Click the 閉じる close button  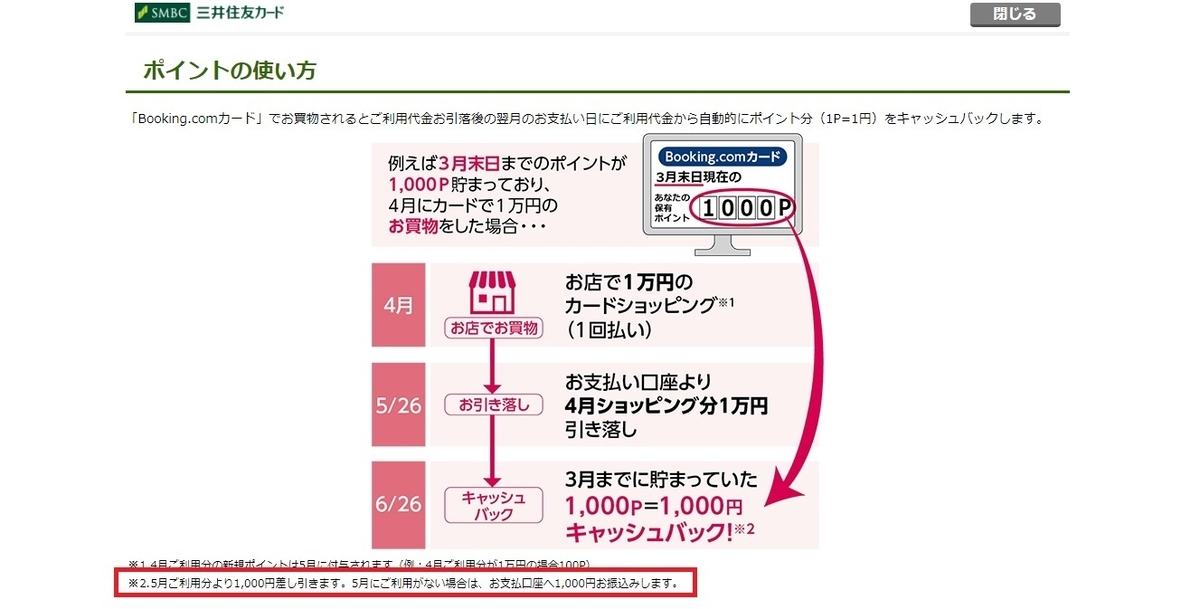(1015, 14)
